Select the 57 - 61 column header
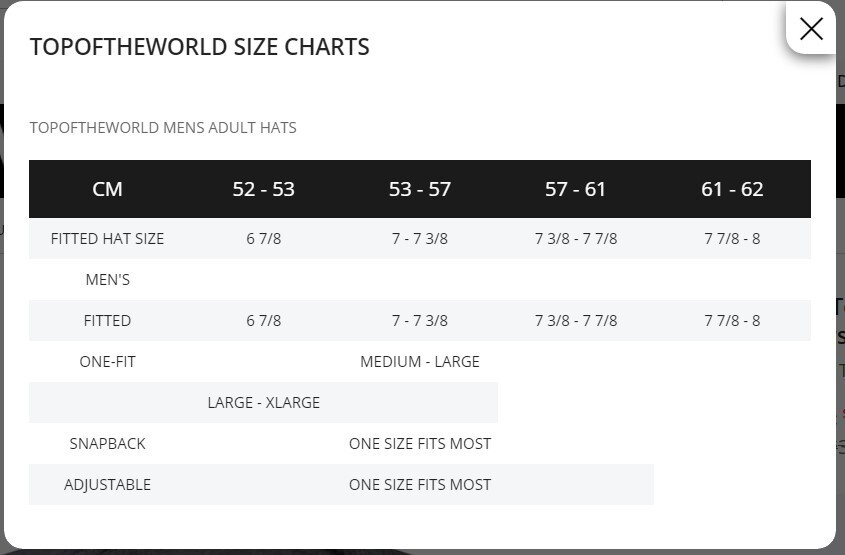This screenshot has width=845, height=555. pyautogui.click(x=576, y=189)
